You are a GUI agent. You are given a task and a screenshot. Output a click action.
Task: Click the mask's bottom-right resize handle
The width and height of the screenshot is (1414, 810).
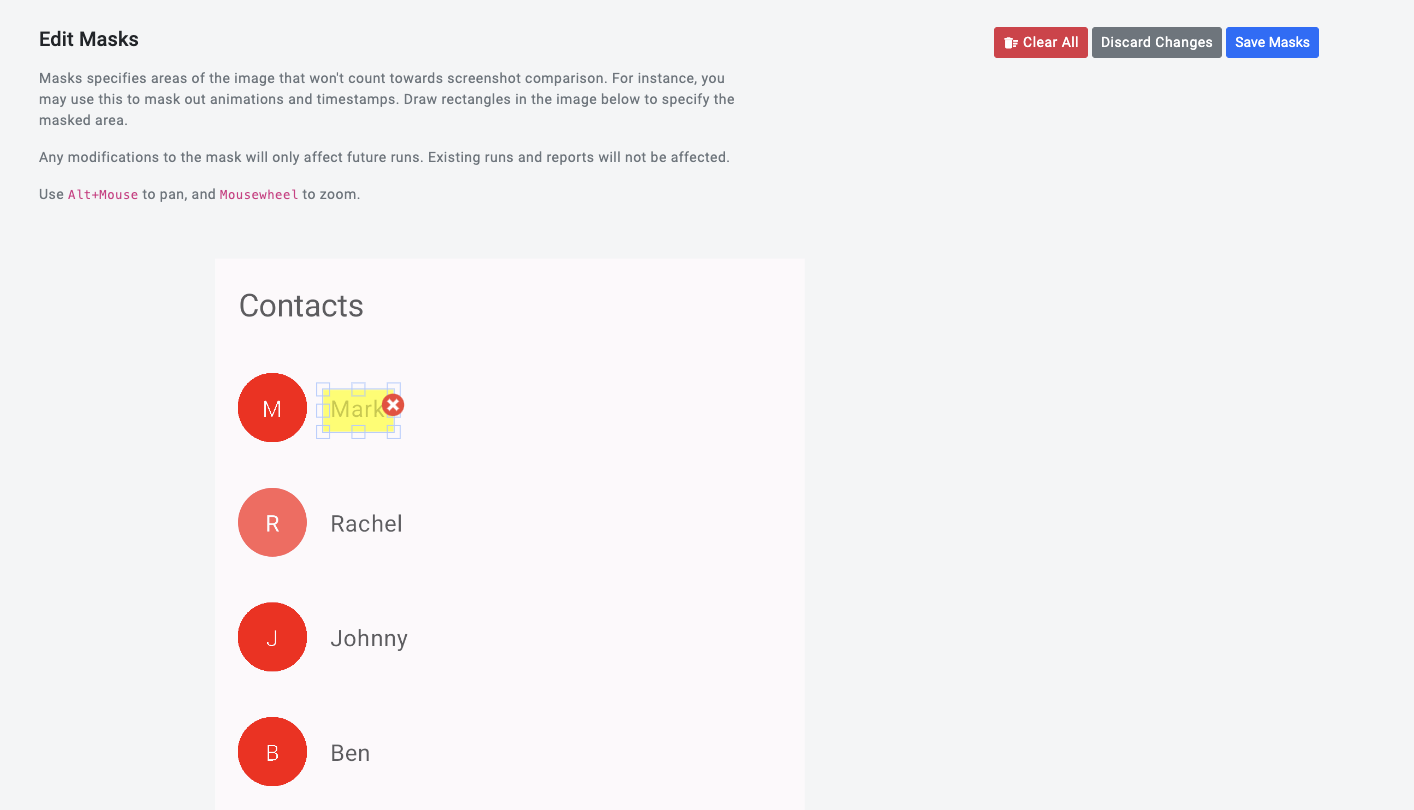pyautogui.click(x=394, y=432)
